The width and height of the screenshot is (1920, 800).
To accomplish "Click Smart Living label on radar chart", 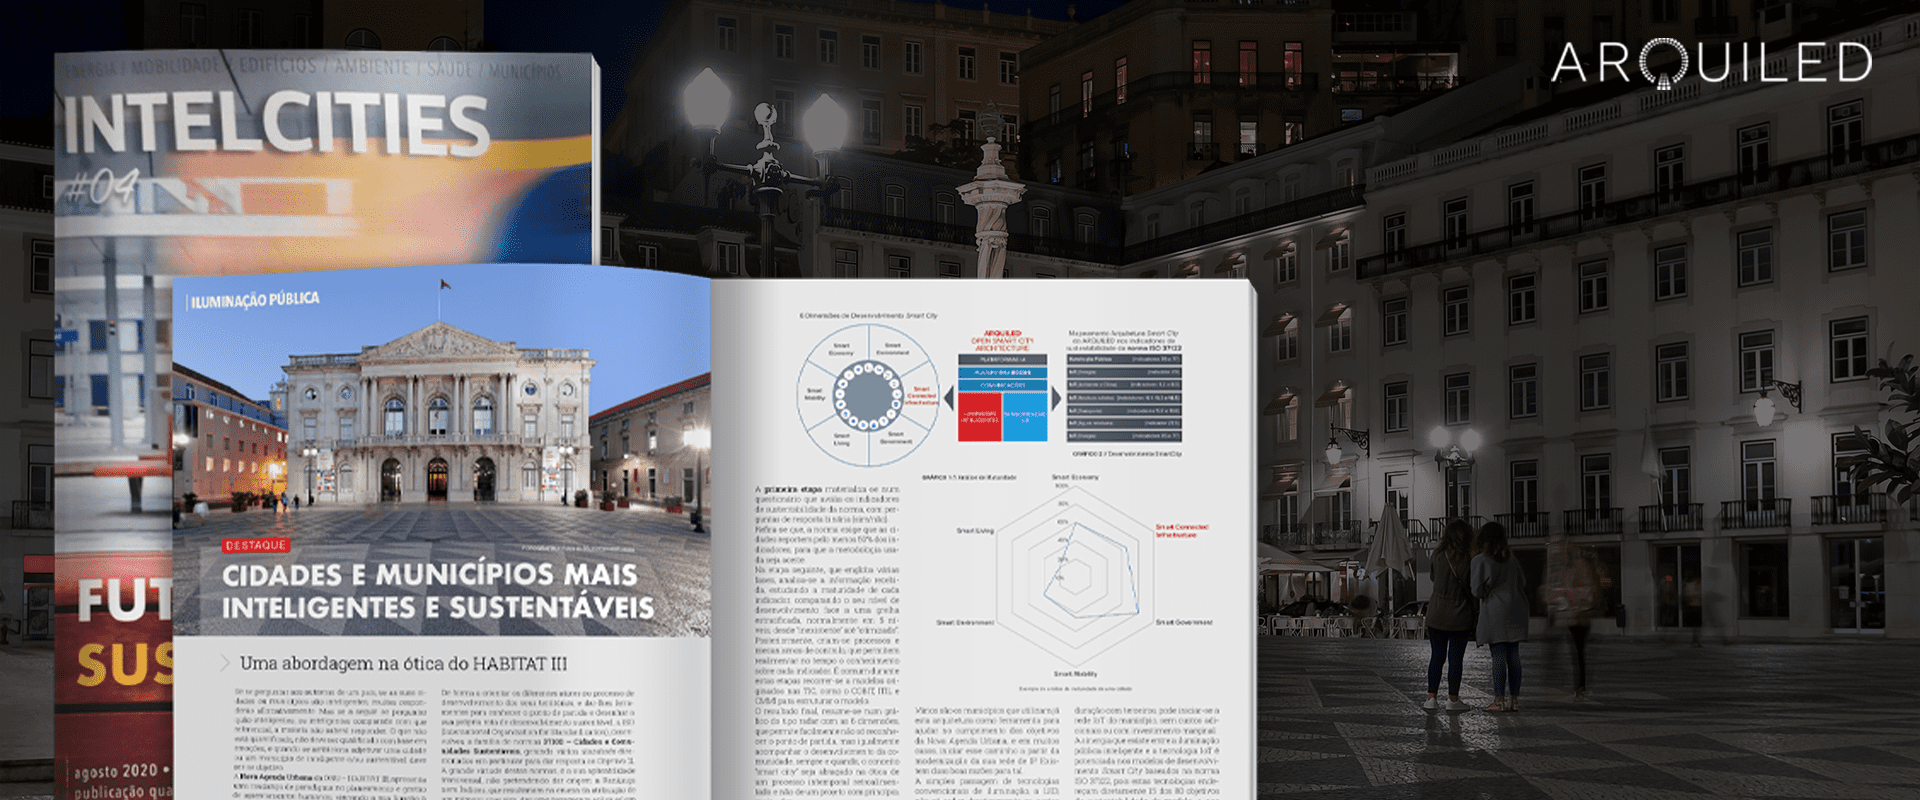I will [975, 531].
